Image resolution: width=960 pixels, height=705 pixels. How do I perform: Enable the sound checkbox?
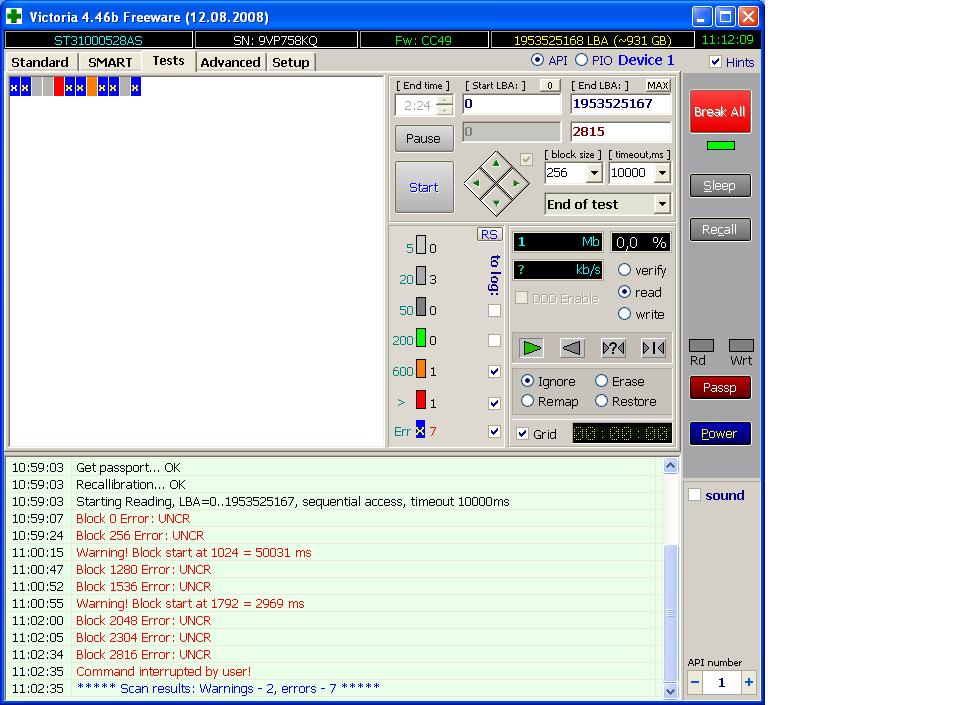click(694, 494)
